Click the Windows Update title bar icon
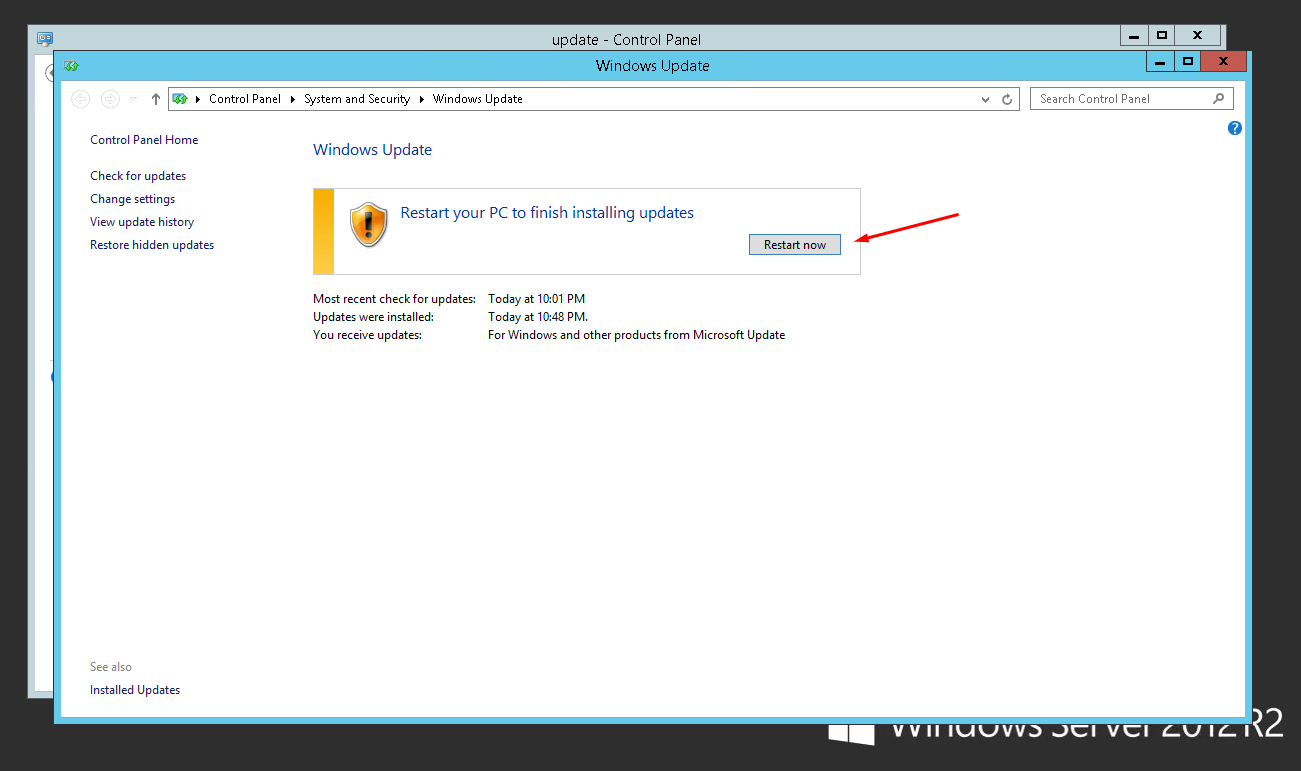1301x771 pixels. 71,66
